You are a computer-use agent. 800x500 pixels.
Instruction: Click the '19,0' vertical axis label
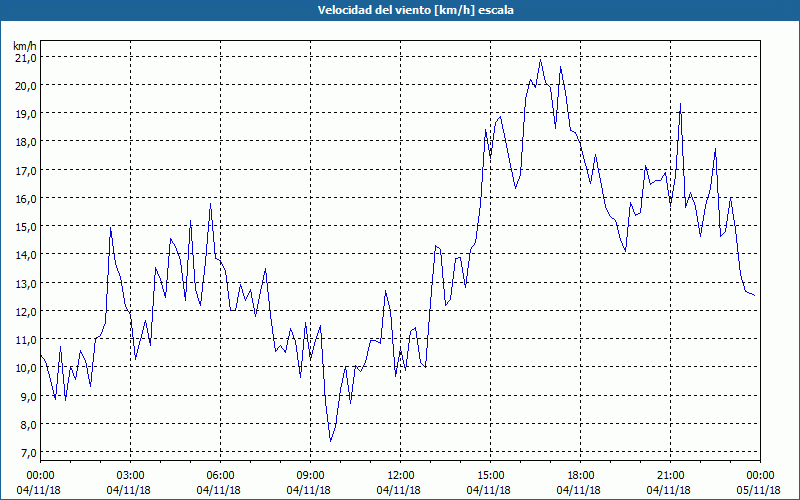(26, 114)
